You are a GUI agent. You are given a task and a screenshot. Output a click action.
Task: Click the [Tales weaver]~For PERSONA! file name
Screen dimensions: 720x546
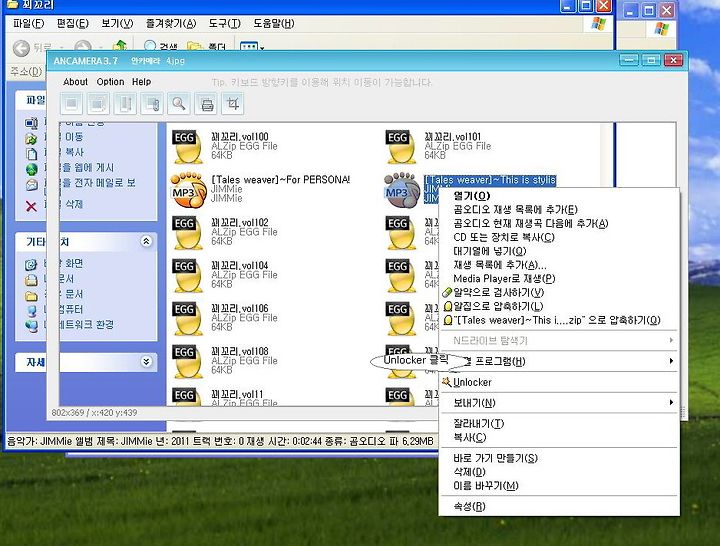(280, 180)
